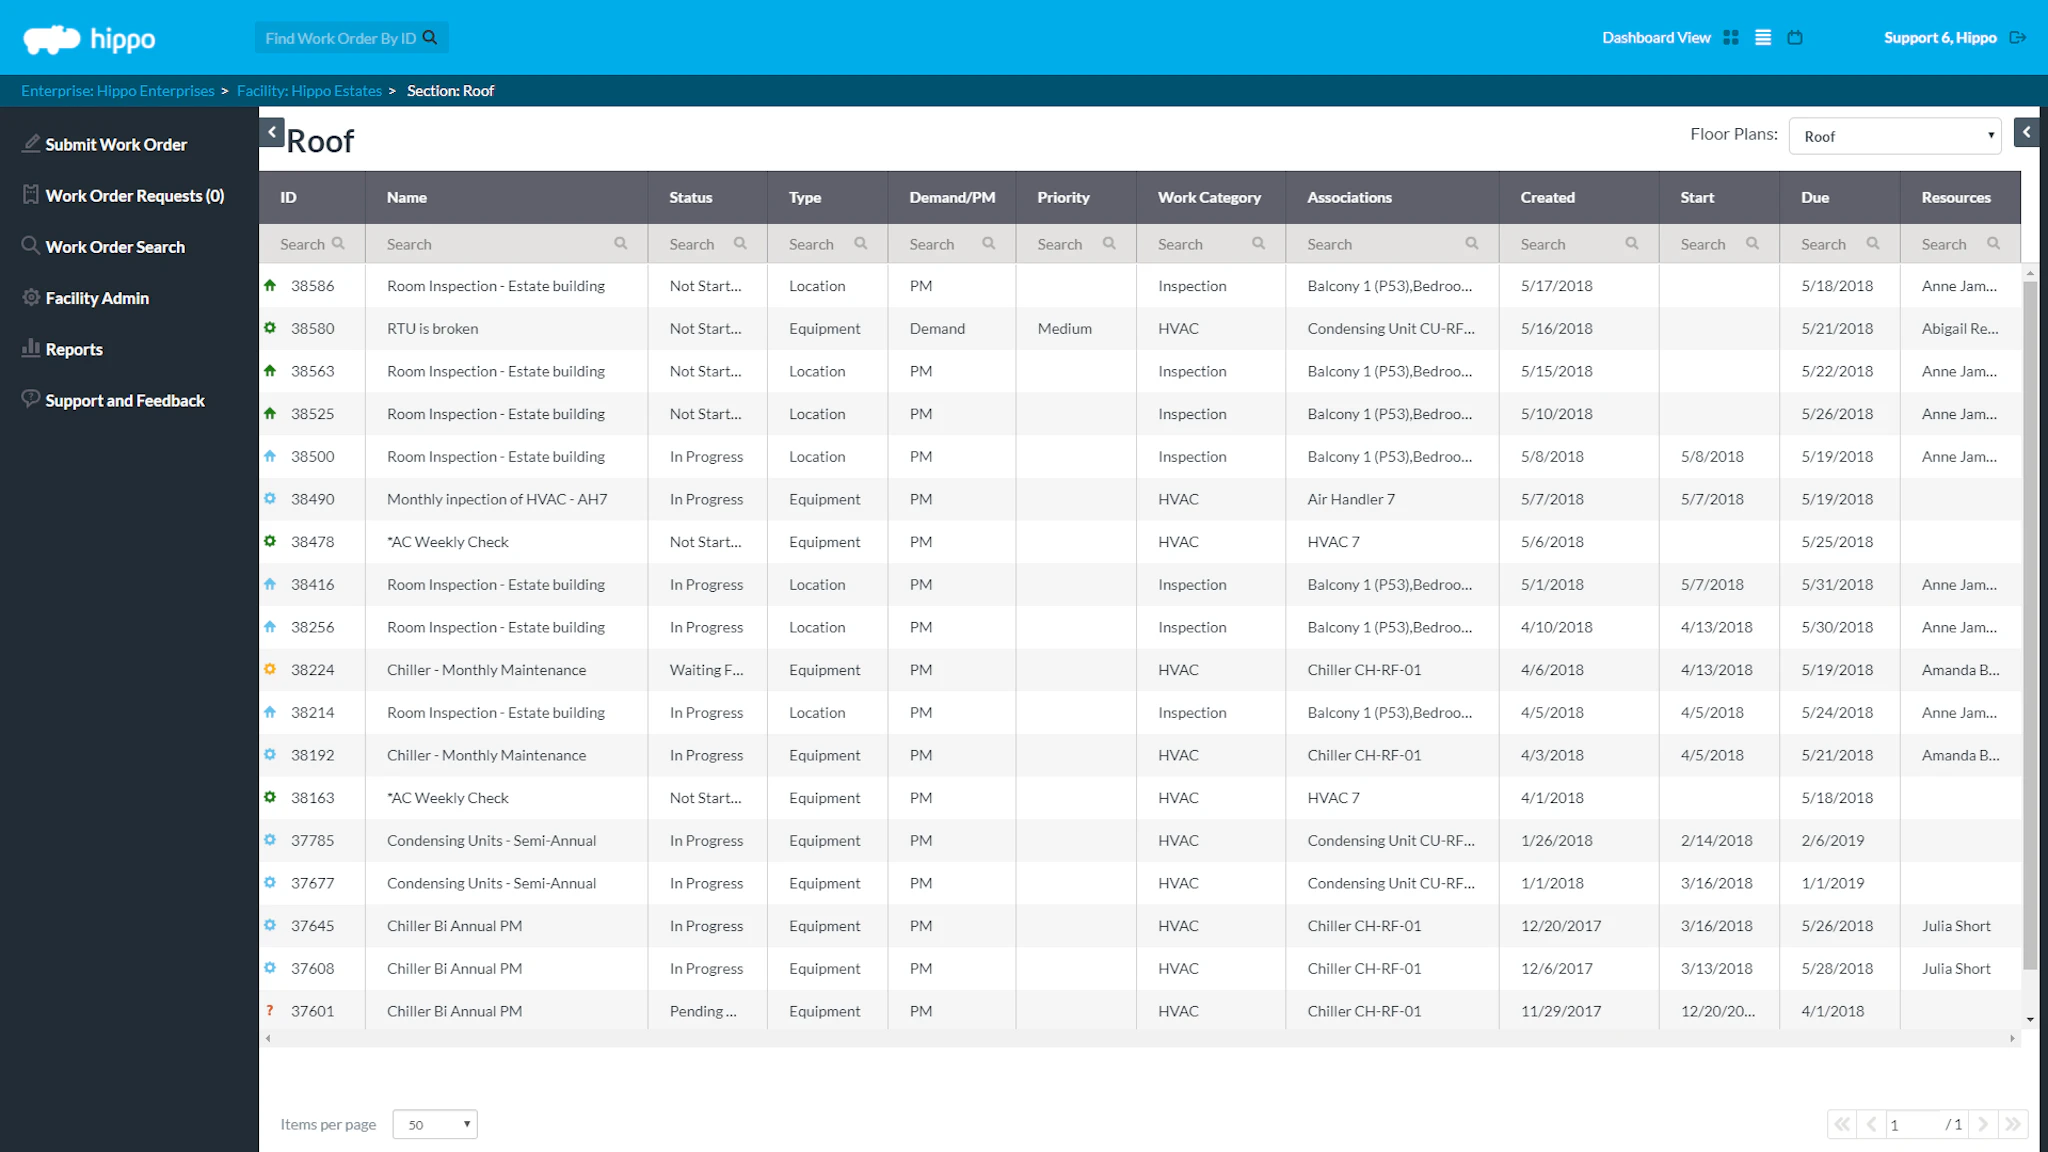
Task: Click Submit Work Order
Action: (115, 144)
